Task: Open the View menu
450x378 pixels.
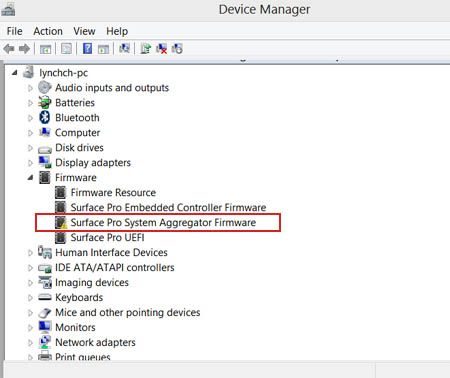Action: [x=84, y=31]
